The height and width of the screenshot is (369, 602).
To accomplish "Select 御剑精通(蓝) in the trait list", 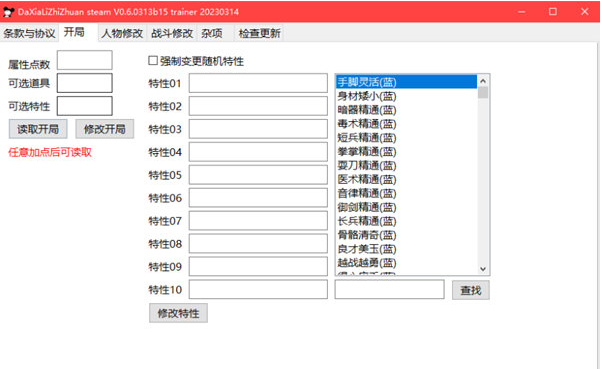I will coord(406,207).
